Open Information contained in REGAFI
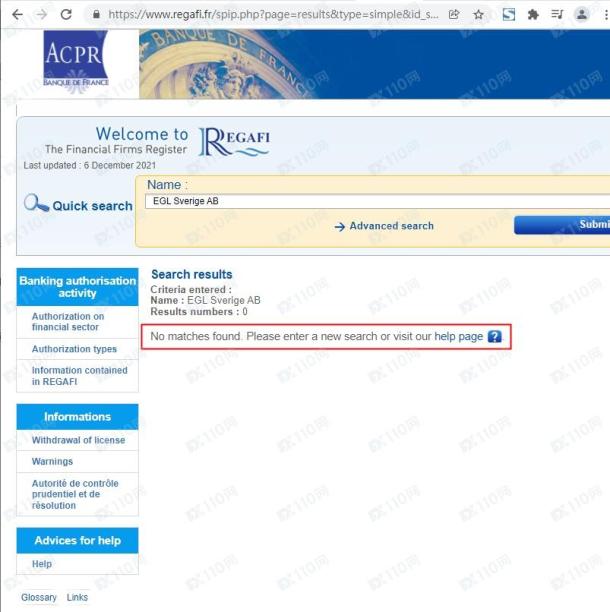The width and height of the screenshot is (610, 612). click(80, 376)
